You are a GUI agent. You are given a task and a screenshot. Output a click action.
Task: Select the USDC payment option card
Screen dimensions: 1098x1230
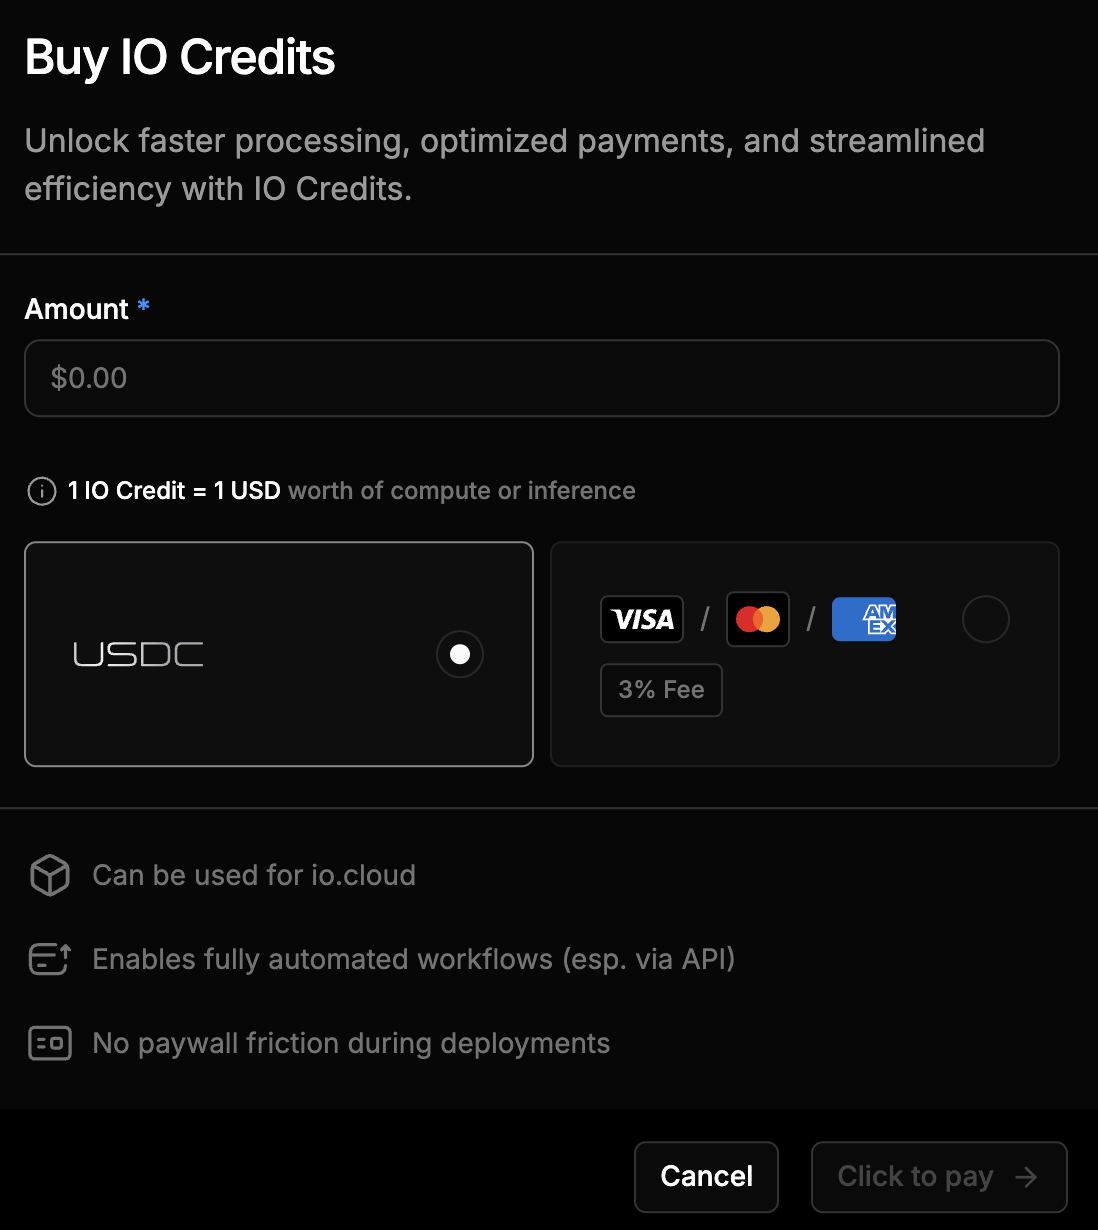tap(279, 654)
